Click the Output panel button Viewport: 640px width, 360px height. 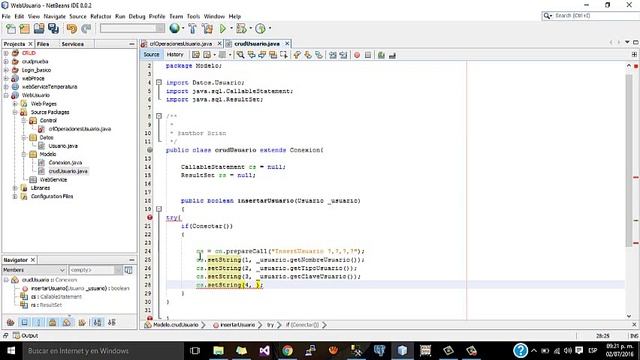pos(25,336)
